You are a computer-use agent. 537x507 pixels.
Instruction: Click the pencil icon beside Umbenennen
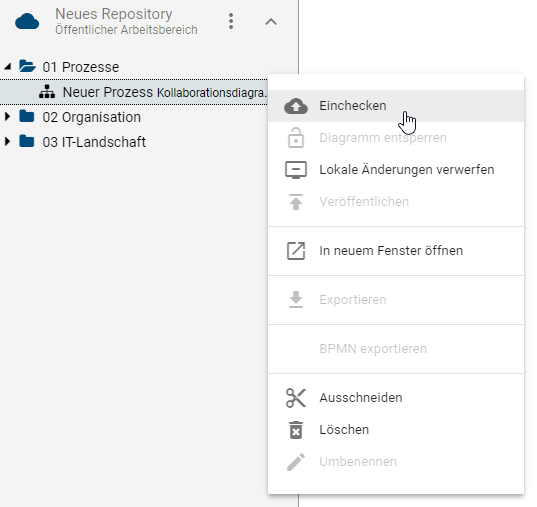(x=296, y=462)
